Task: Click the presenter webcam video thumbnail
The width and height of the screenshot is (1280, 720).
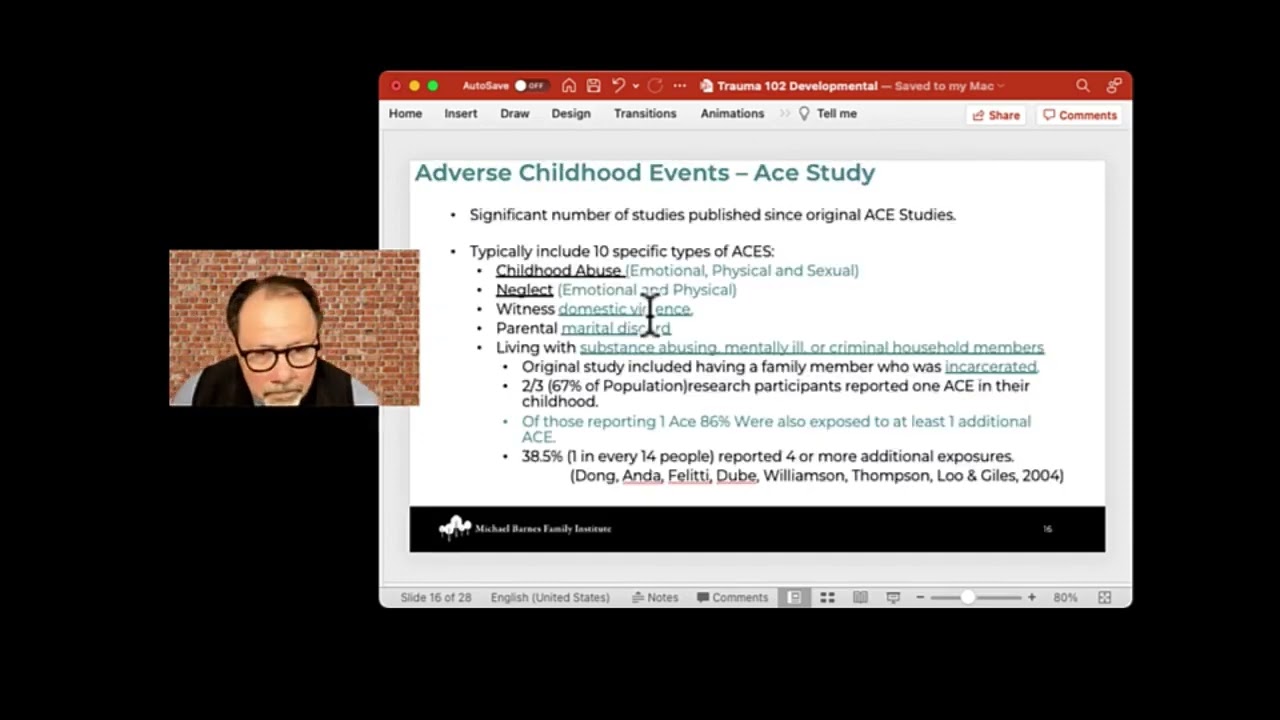Action: point(294,328)
